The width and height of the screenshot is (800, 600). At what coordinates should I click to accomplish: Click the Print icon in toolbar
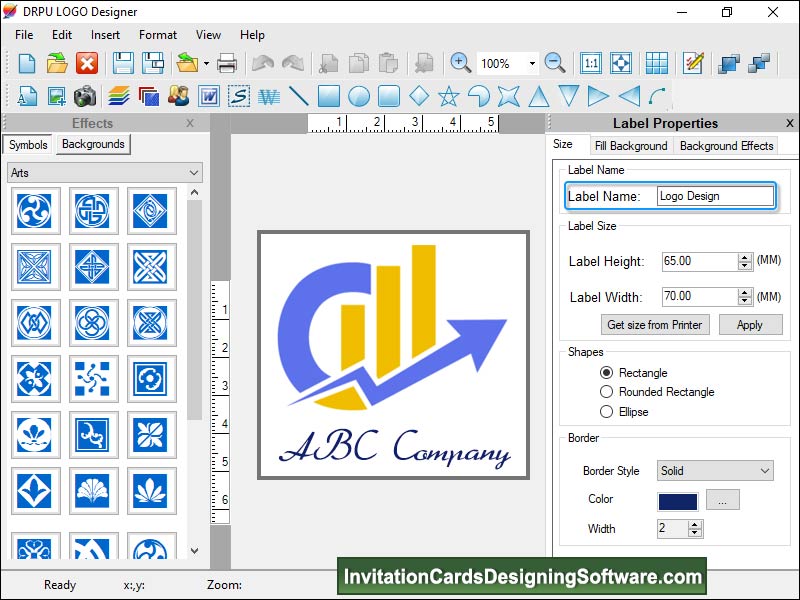(227, 63)
